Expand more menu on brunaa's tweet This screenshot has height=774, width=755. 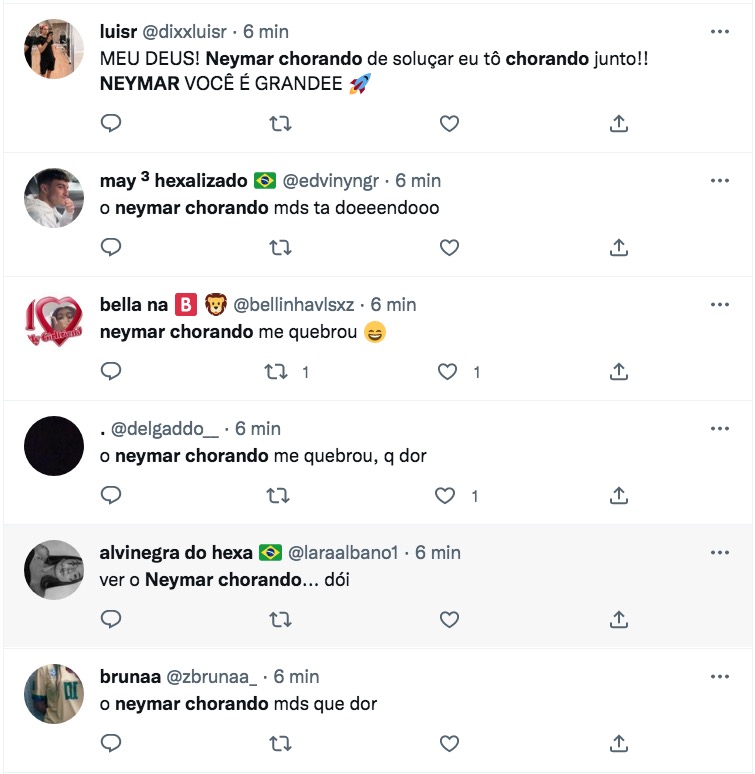click(719, 676)
